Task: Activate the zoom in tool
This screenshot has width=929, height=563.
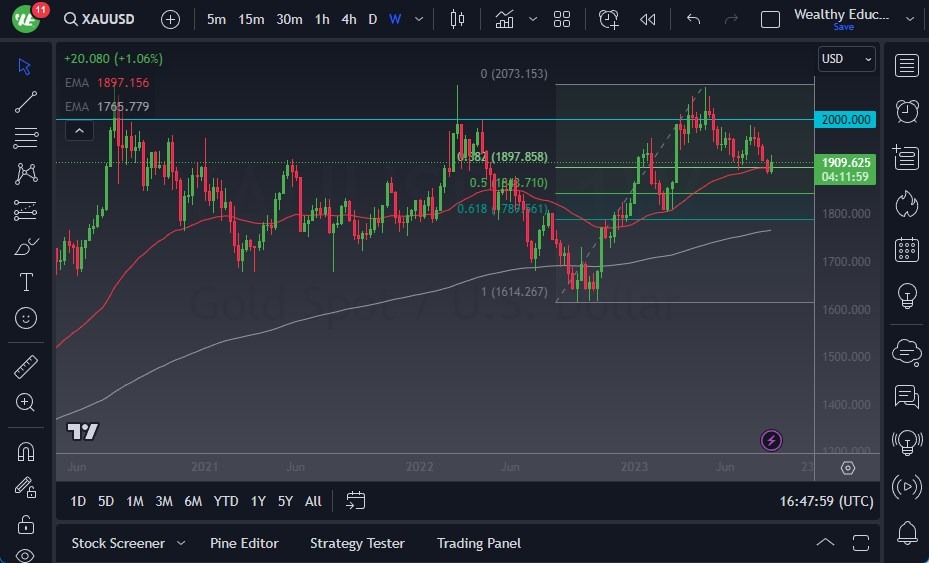Action: coord(25,402)
